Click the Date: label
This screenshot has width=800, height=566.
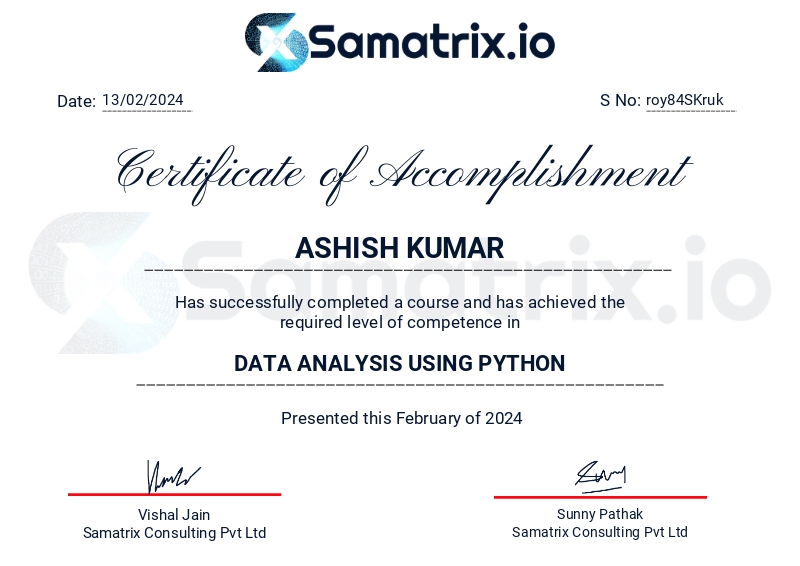76,101
